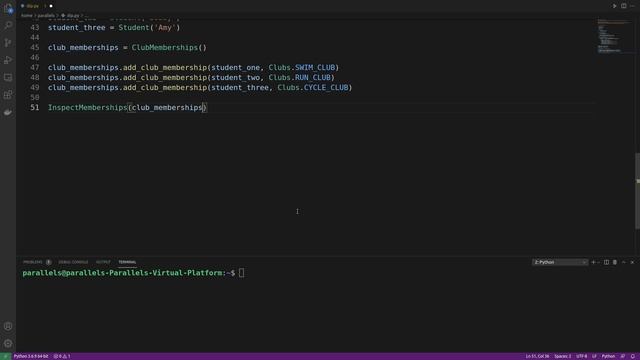The width and height of the screenshot is (640, 360).
Task: Switch to the Debug Console tab
Action: pos(73,262)
